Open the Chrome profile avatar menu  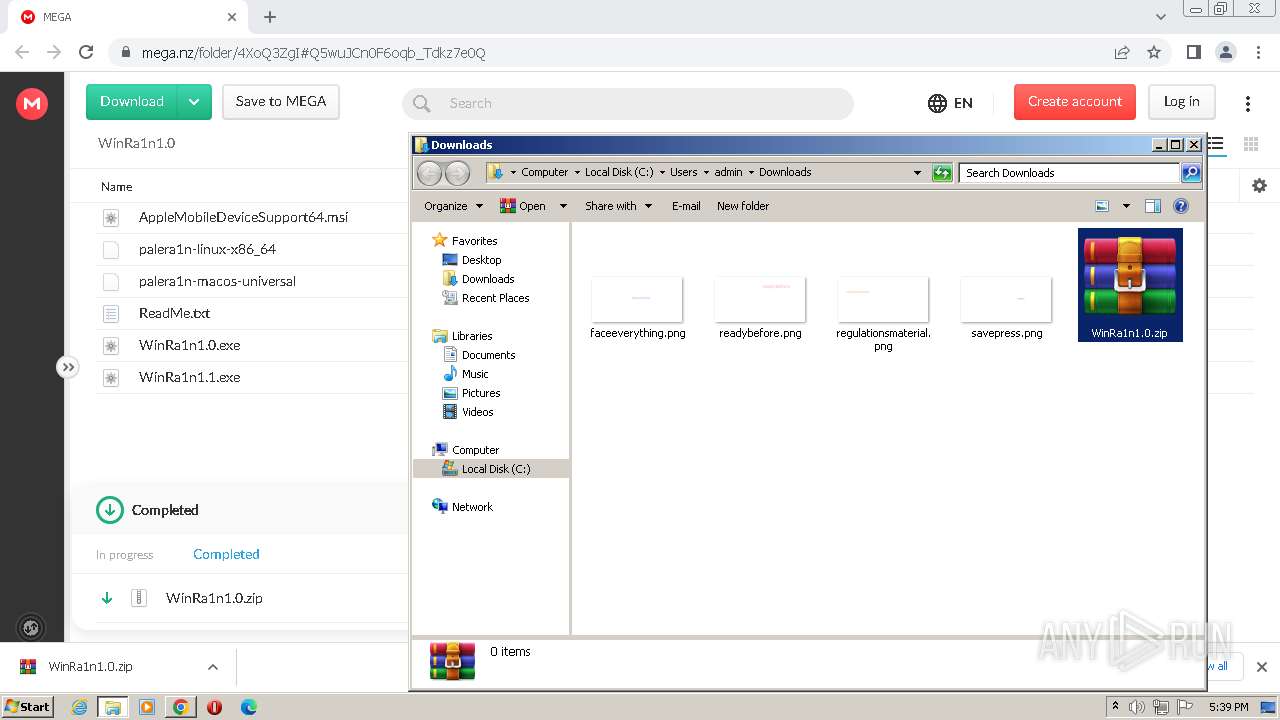[1225, 52]
